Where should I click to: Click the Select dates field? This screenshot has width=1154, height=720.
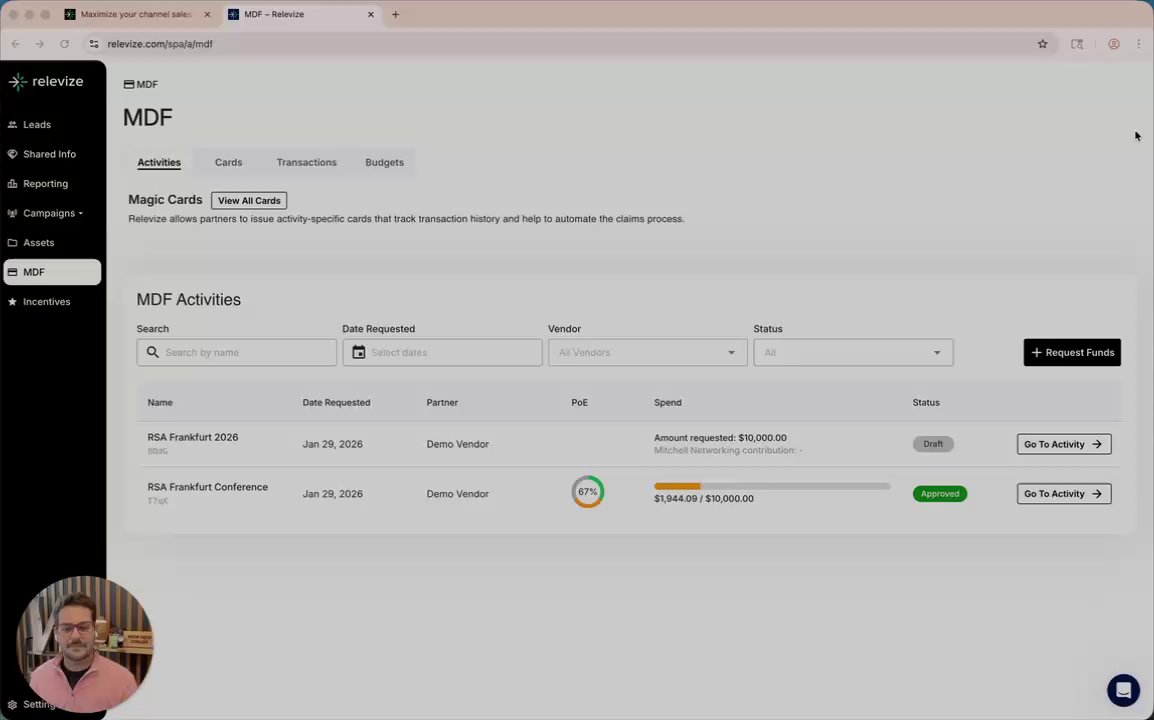[442, 352]
